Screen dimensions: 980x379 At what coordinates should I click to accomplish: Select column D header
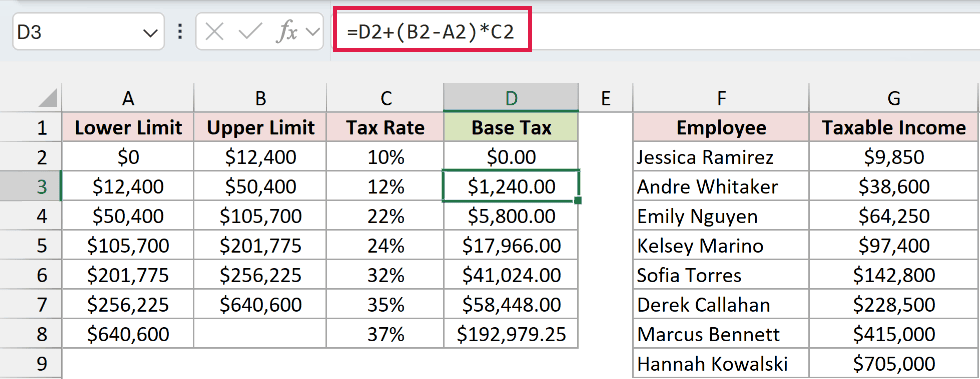pos(511,98)
